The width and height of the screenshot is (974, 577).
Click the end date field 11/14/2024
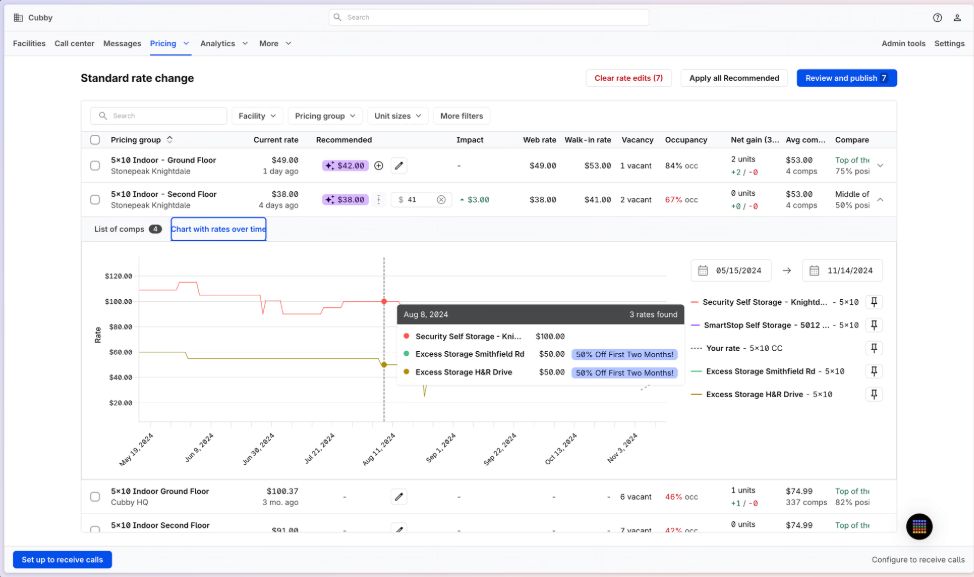842,271
